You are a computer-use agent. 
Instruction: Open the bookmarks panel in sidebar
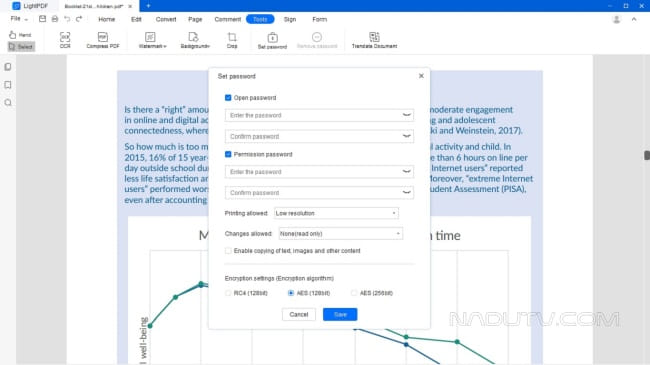(8, 85)
